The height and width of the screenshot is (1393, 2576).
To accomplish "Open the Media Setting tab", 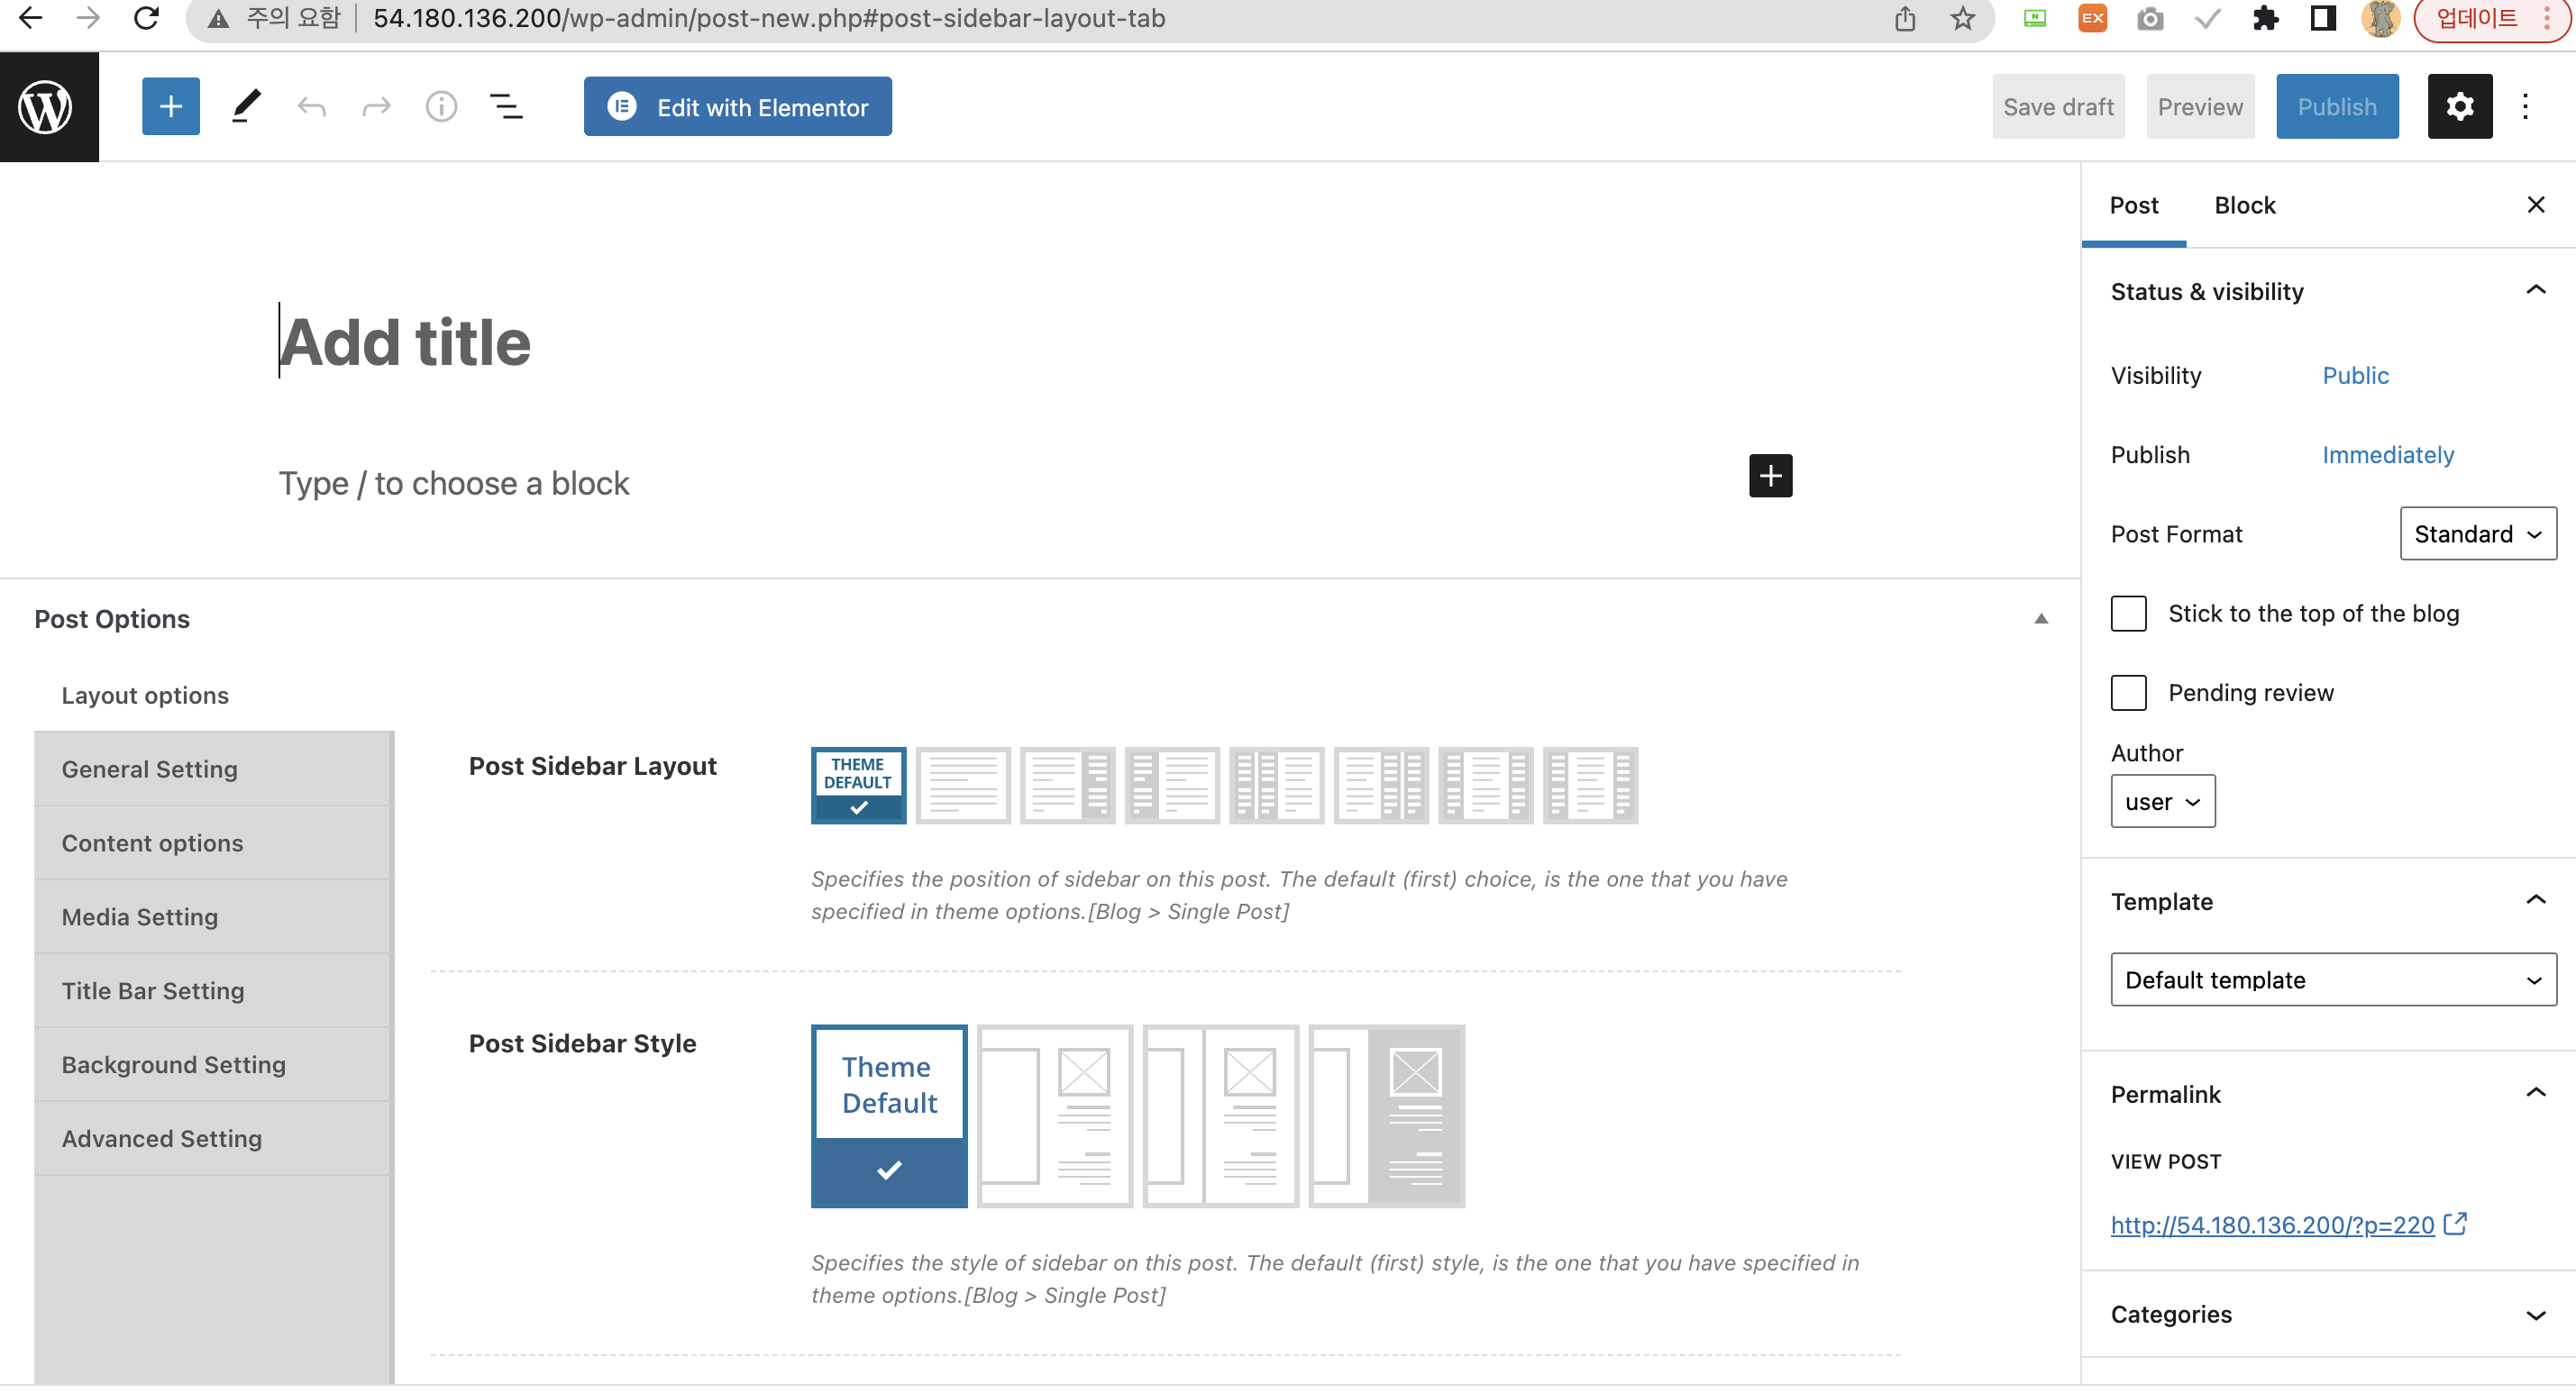I will pyautogui.click(x=140, y=917).
